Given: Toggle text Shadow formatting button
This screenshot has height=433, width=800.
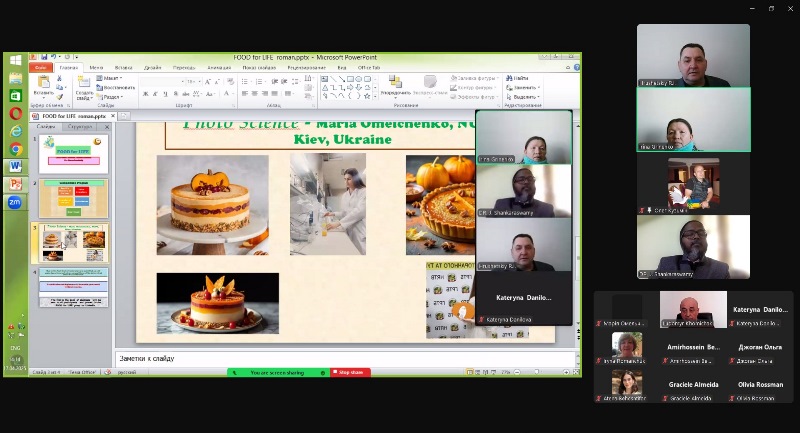Looking at the screenshot, I should point(176,94).
